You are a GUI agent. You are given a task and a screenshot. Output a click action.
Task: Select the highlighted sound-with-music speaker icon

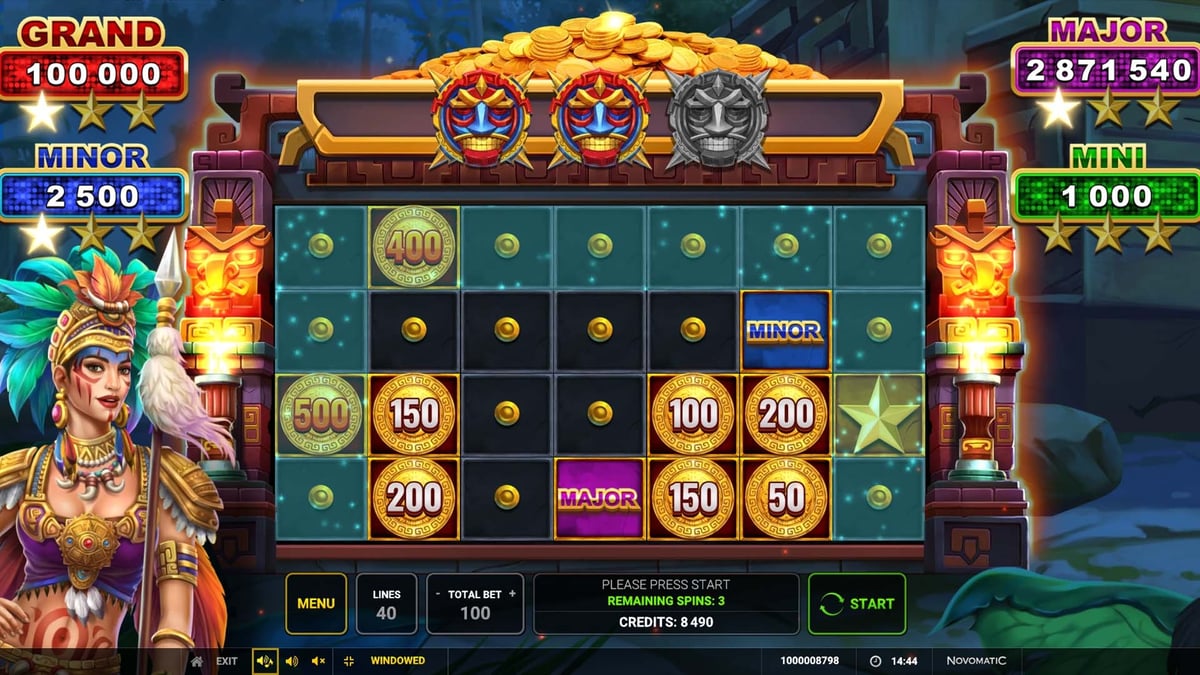pos(265,661)
